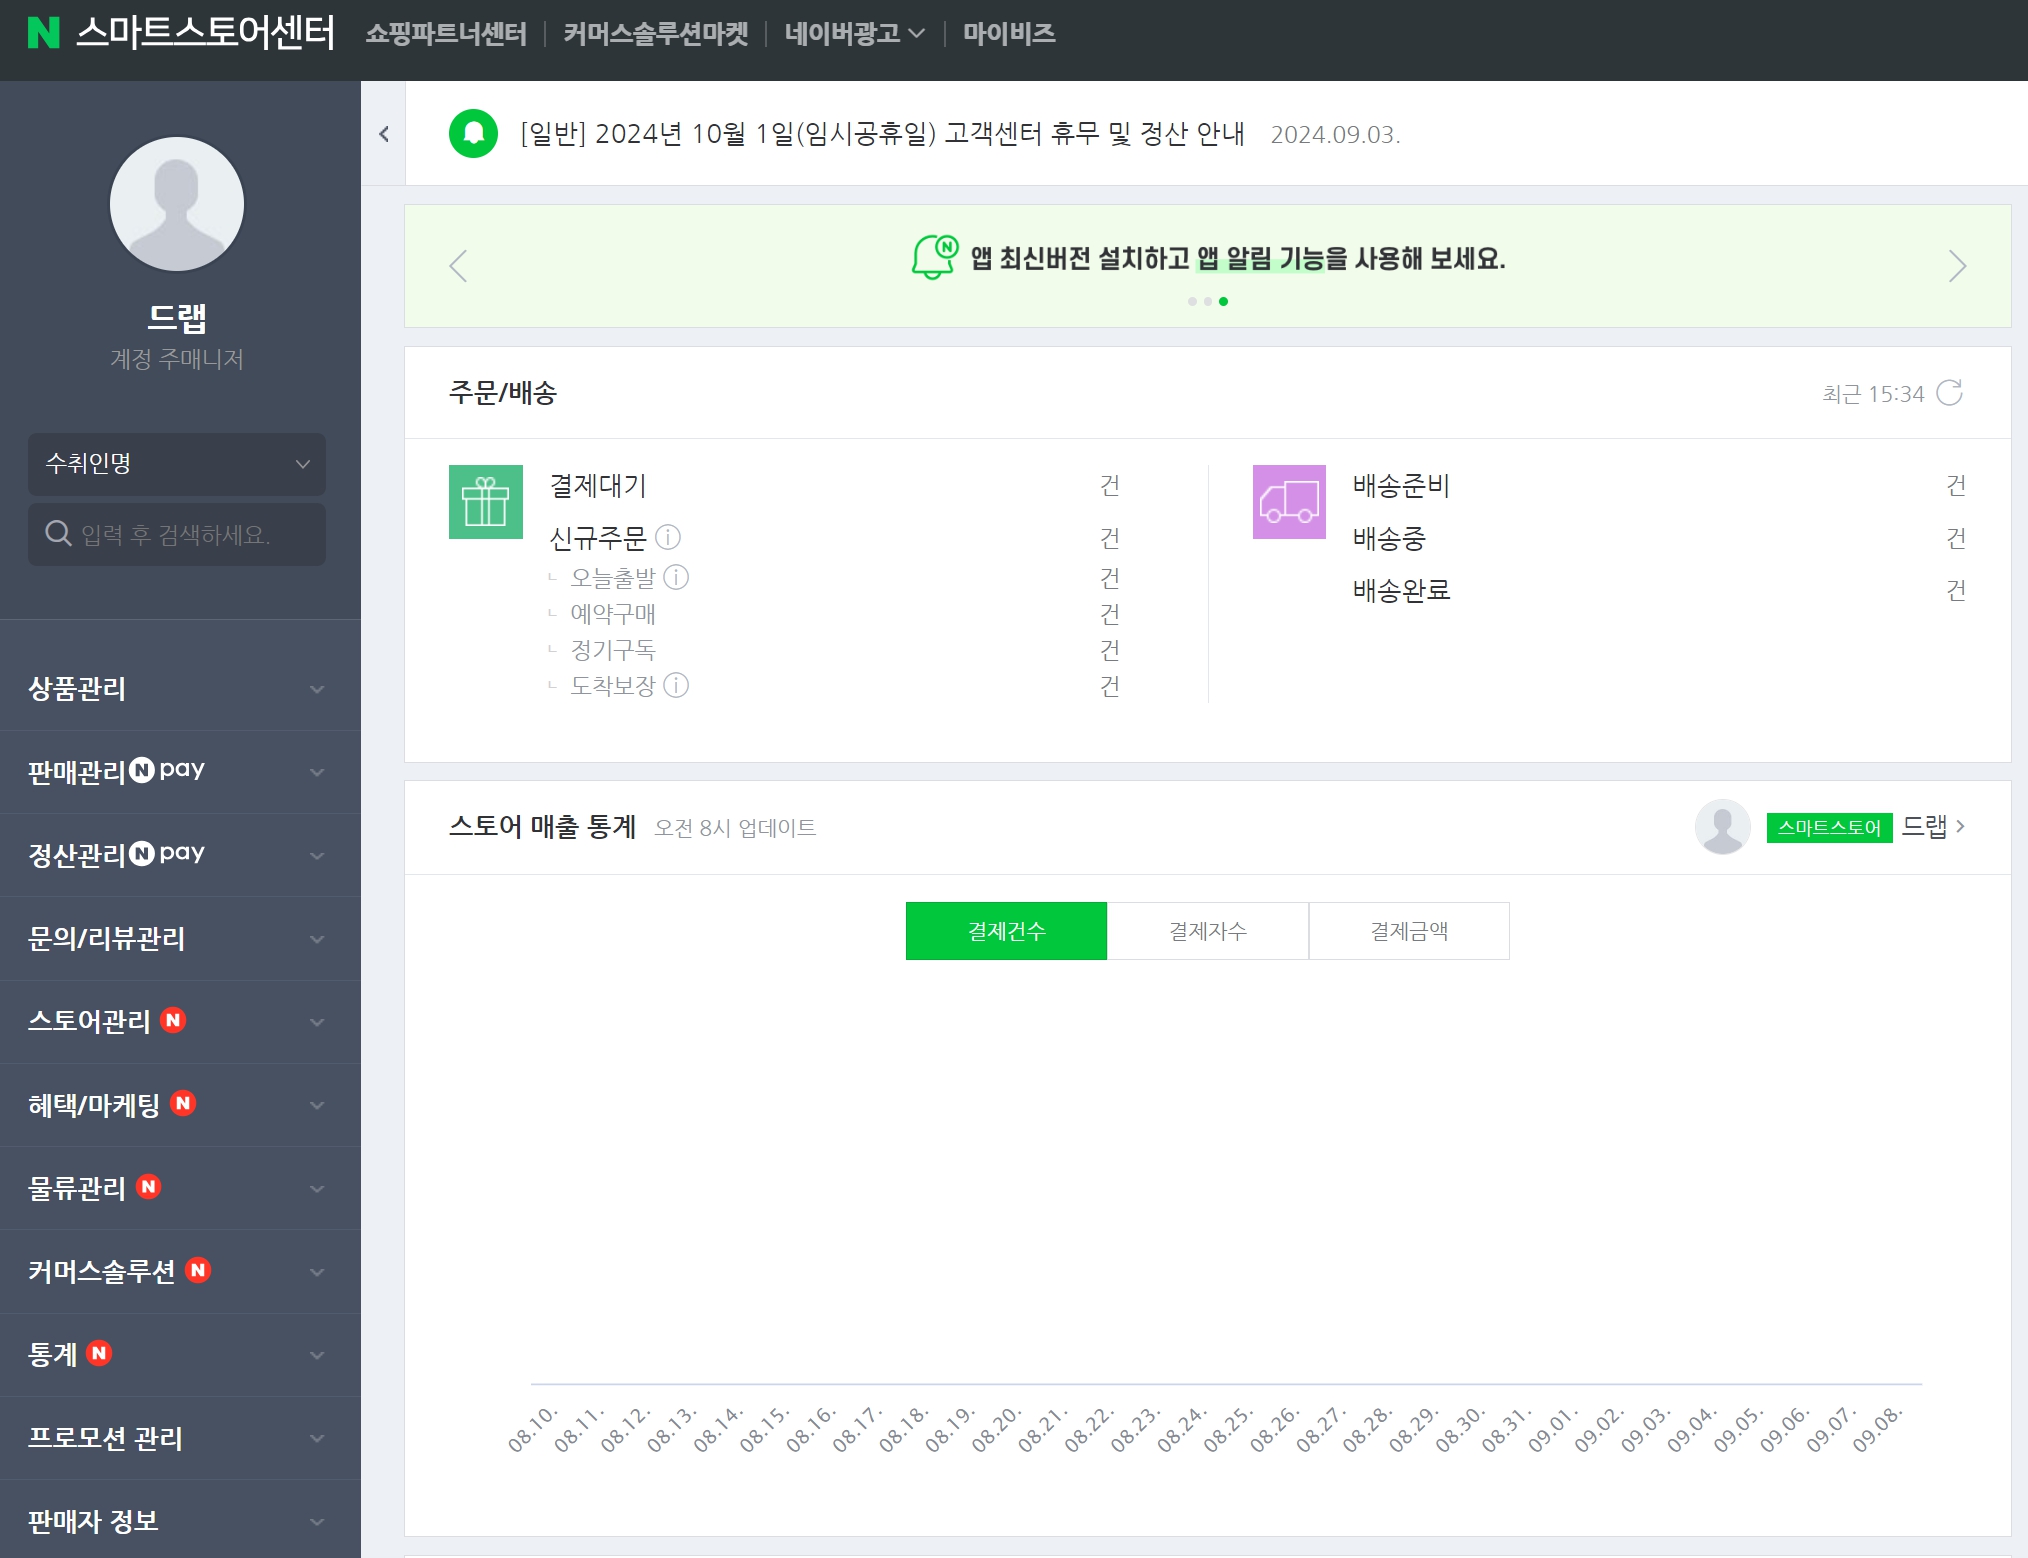Open info tooltip next to 오늘출발
This screenshot has width=2028, height=1558.
click(676, 577)
